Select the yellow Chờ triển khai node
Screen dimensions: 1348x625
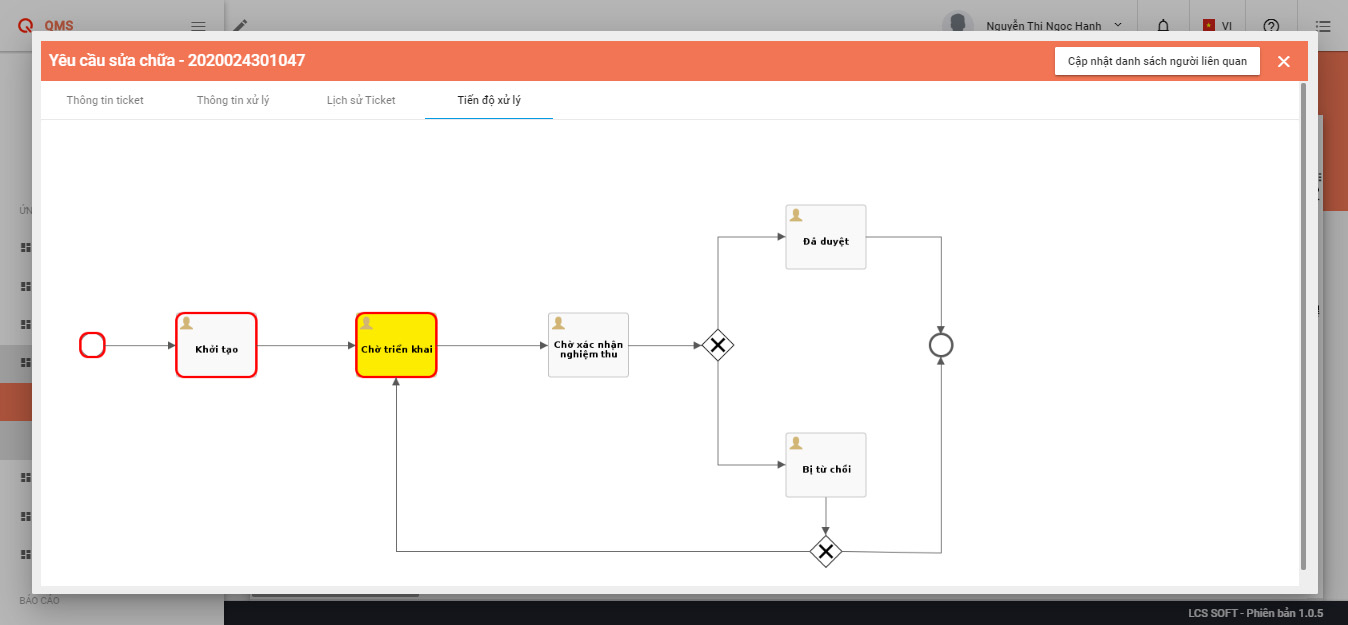(x=396, y=345)
